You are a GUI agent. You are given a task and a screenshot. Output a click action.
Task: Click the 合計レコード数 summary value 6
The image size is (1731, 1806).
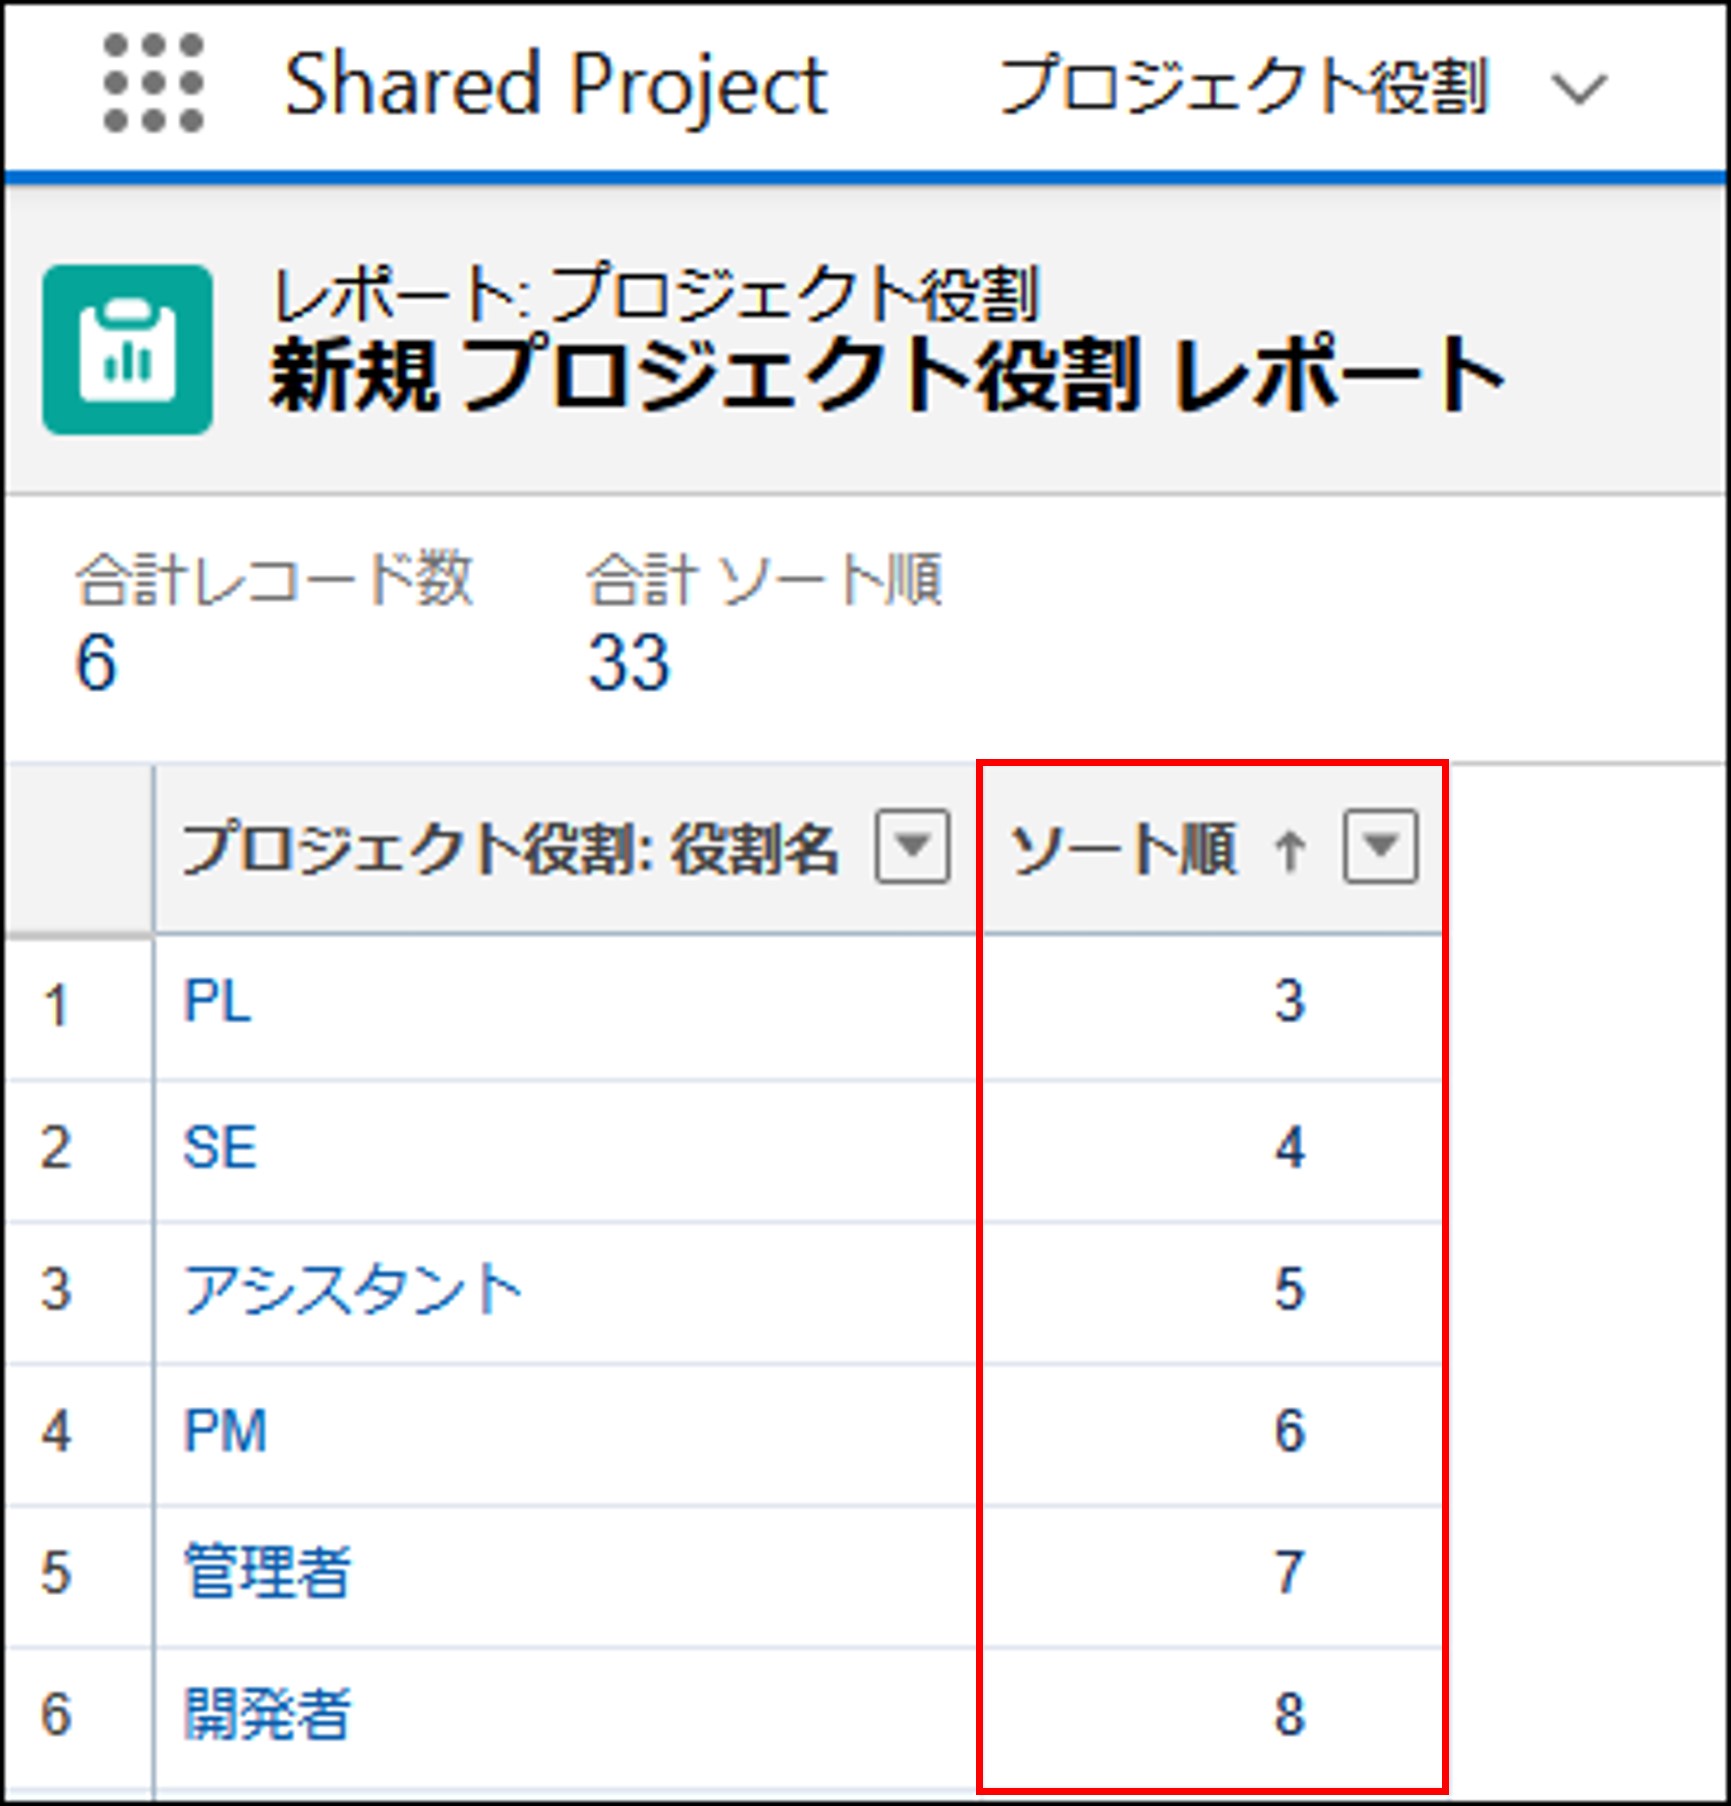click(96, 663)
